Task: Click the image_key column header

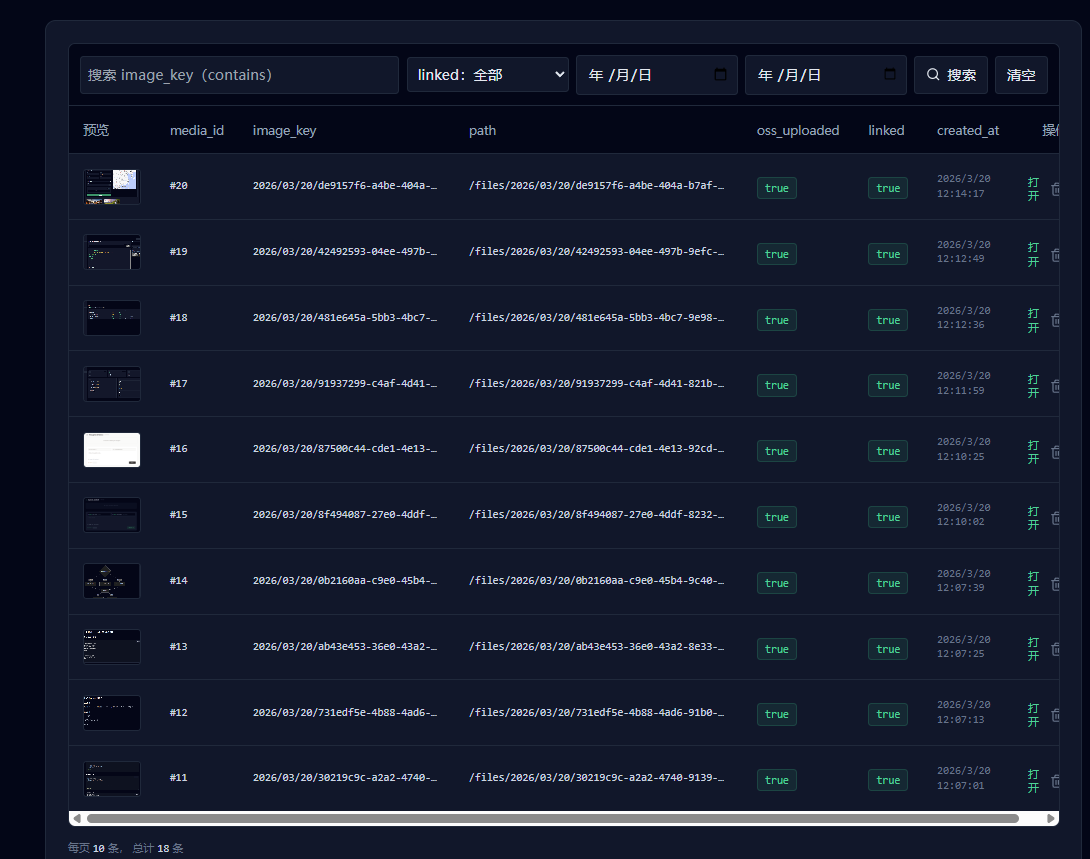Action: (x=284, y=131)
